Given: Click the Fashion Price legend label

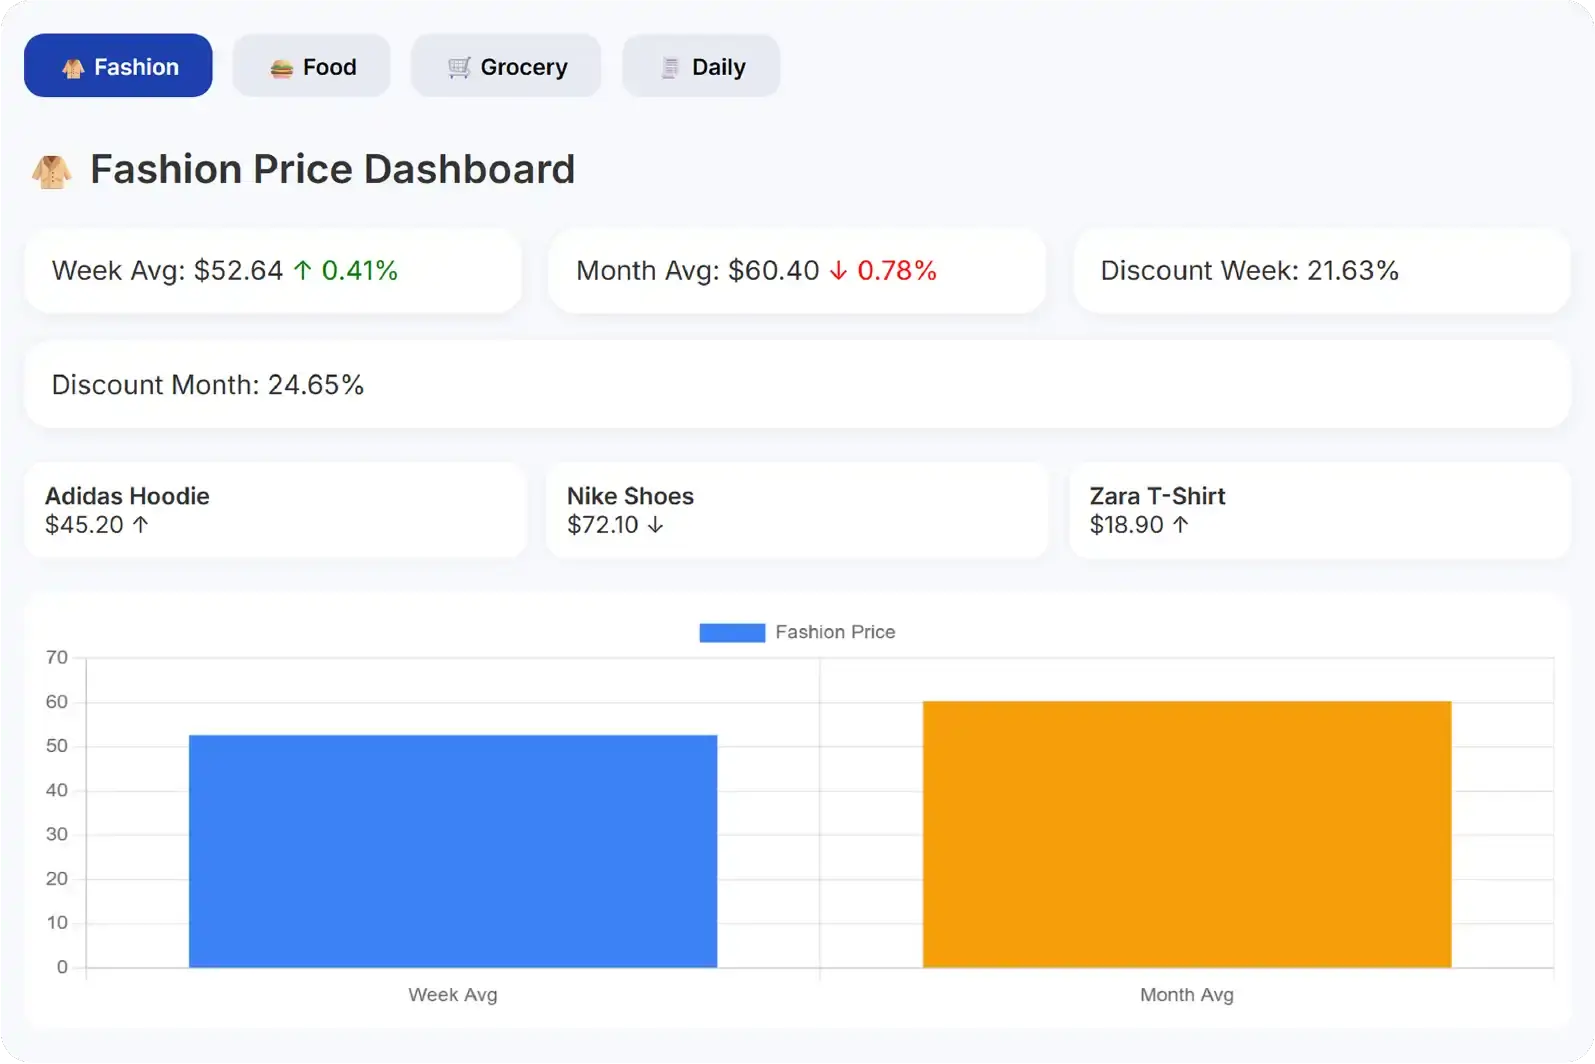Looking at the screenshot, I should (x=835, y=632).
